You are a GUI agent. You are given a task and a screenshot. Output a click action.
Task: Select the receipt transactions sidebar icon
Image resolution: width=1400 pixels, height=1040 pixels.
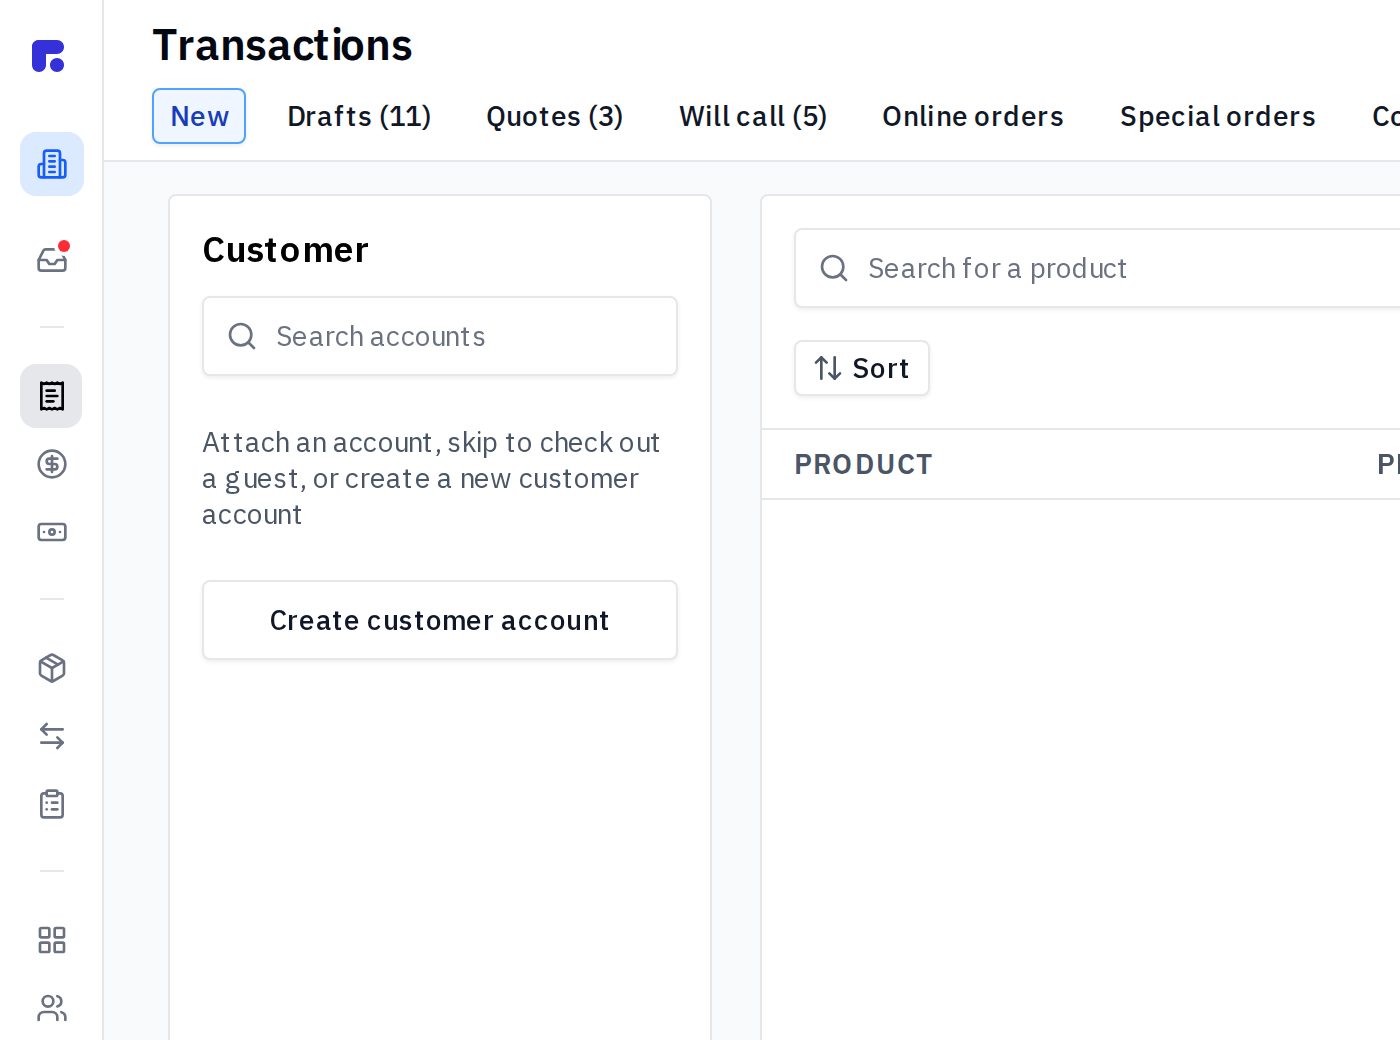click(x=51, y=396)
